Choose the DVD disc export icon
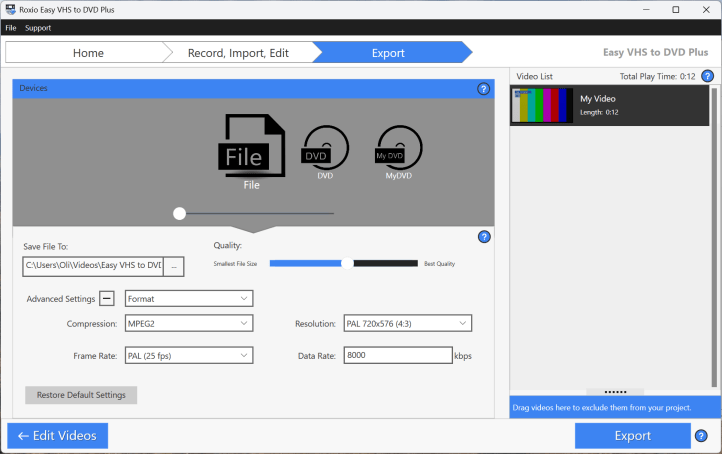Screen dimensions: 722x454 pos(325,150)
